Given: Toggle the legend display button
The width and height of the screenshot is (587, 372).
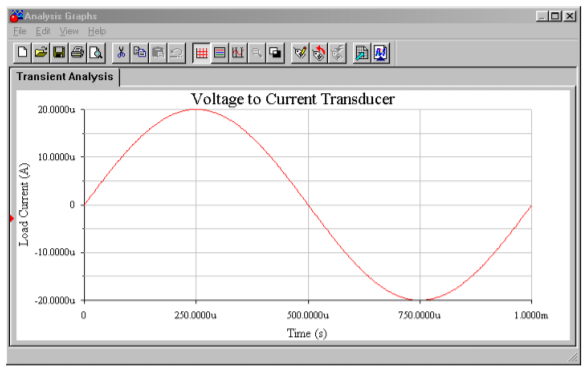Looking at the screenshot, I should point(220,52).
